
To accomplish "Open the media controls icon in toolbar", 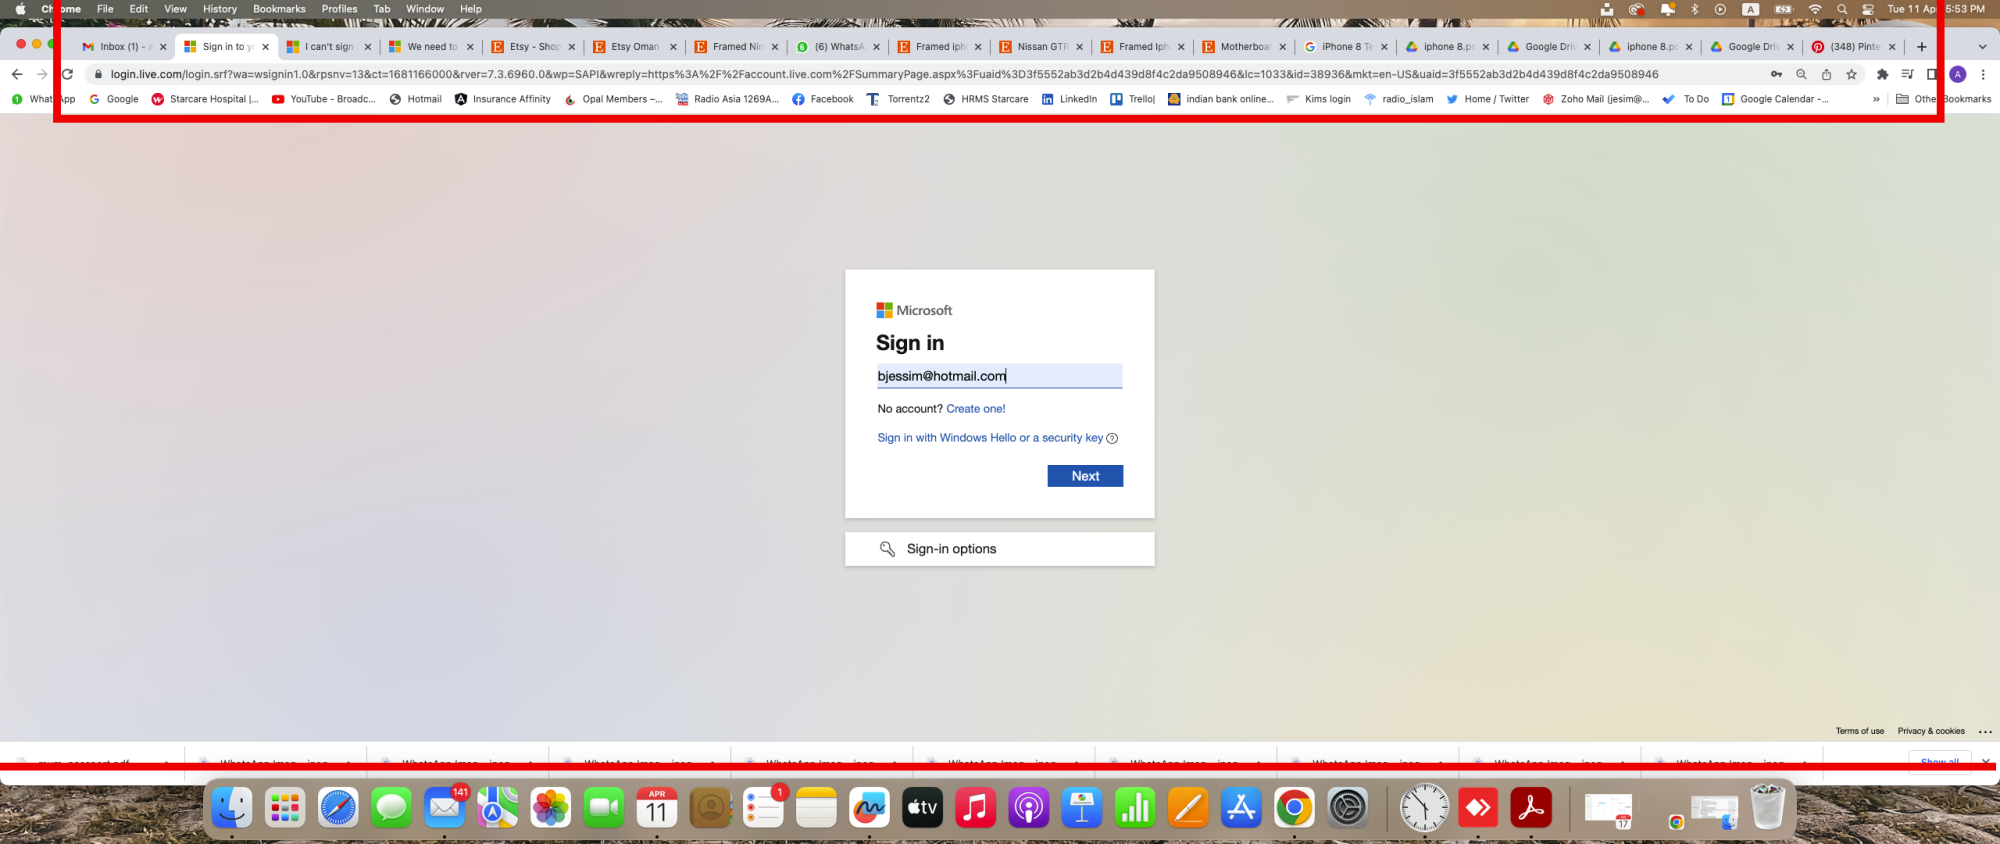I will [x=1907, y=74].
